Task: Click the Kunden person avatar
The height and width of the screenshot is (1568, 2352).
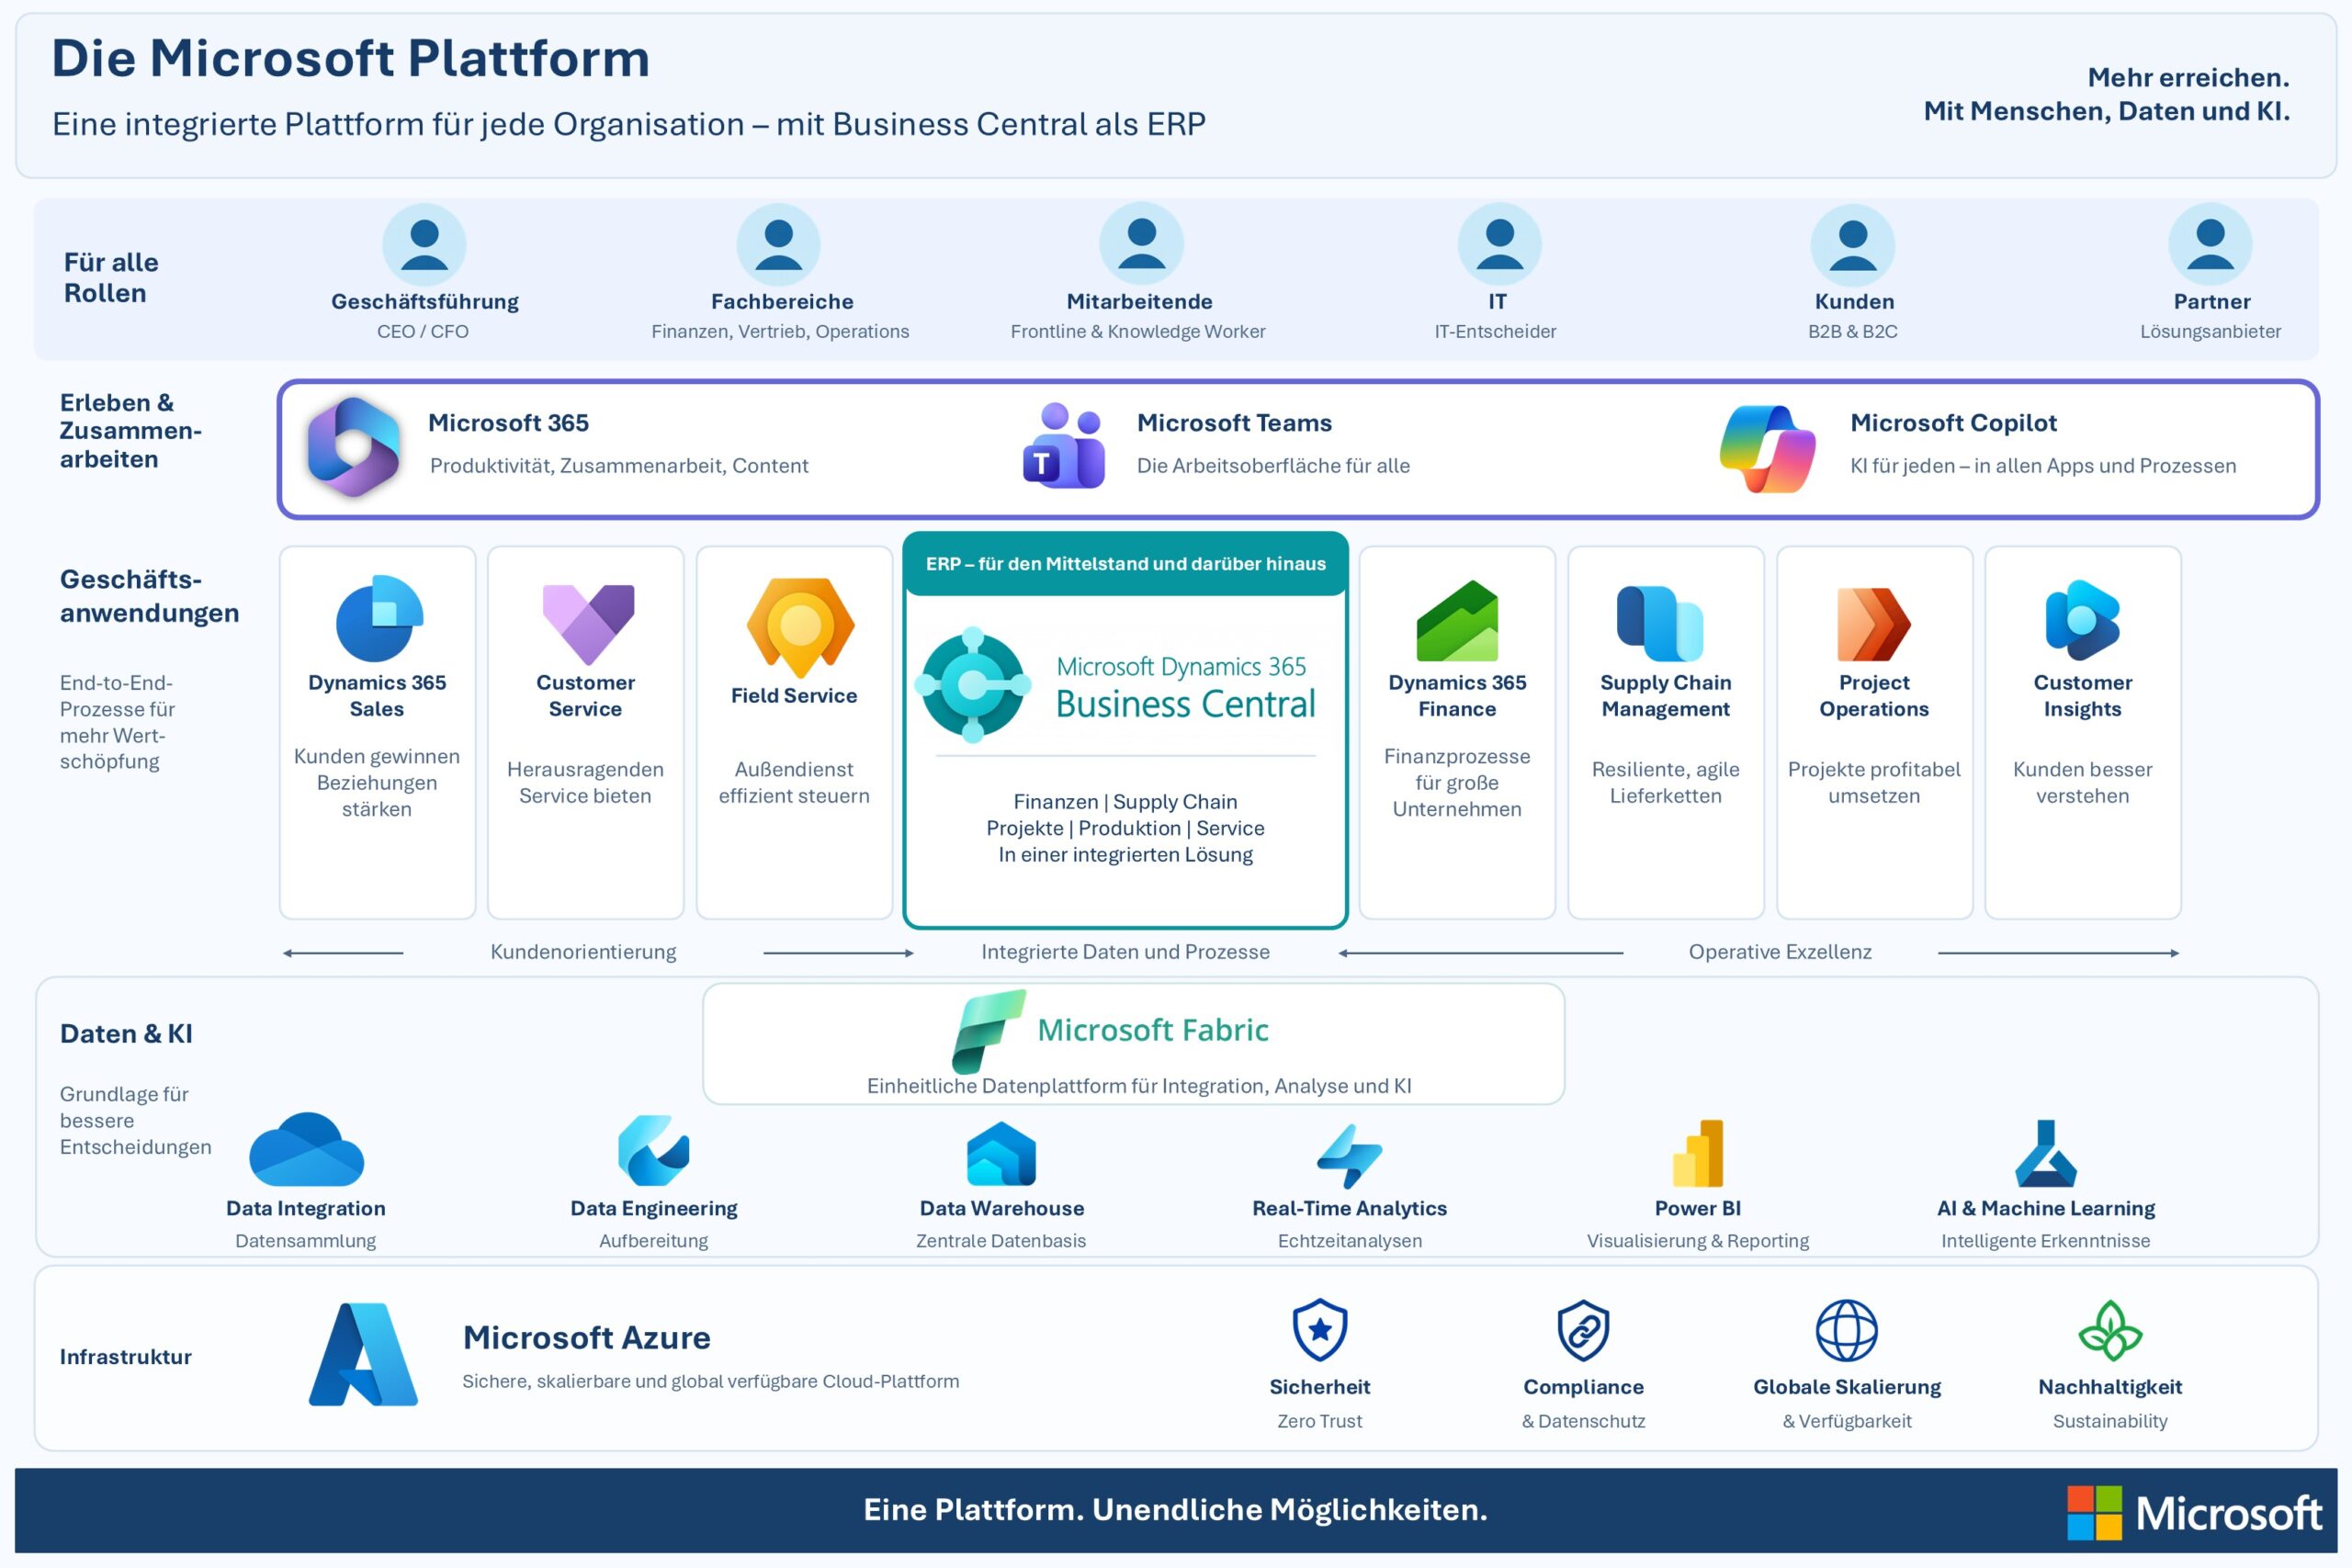Action: (1853, 245)
